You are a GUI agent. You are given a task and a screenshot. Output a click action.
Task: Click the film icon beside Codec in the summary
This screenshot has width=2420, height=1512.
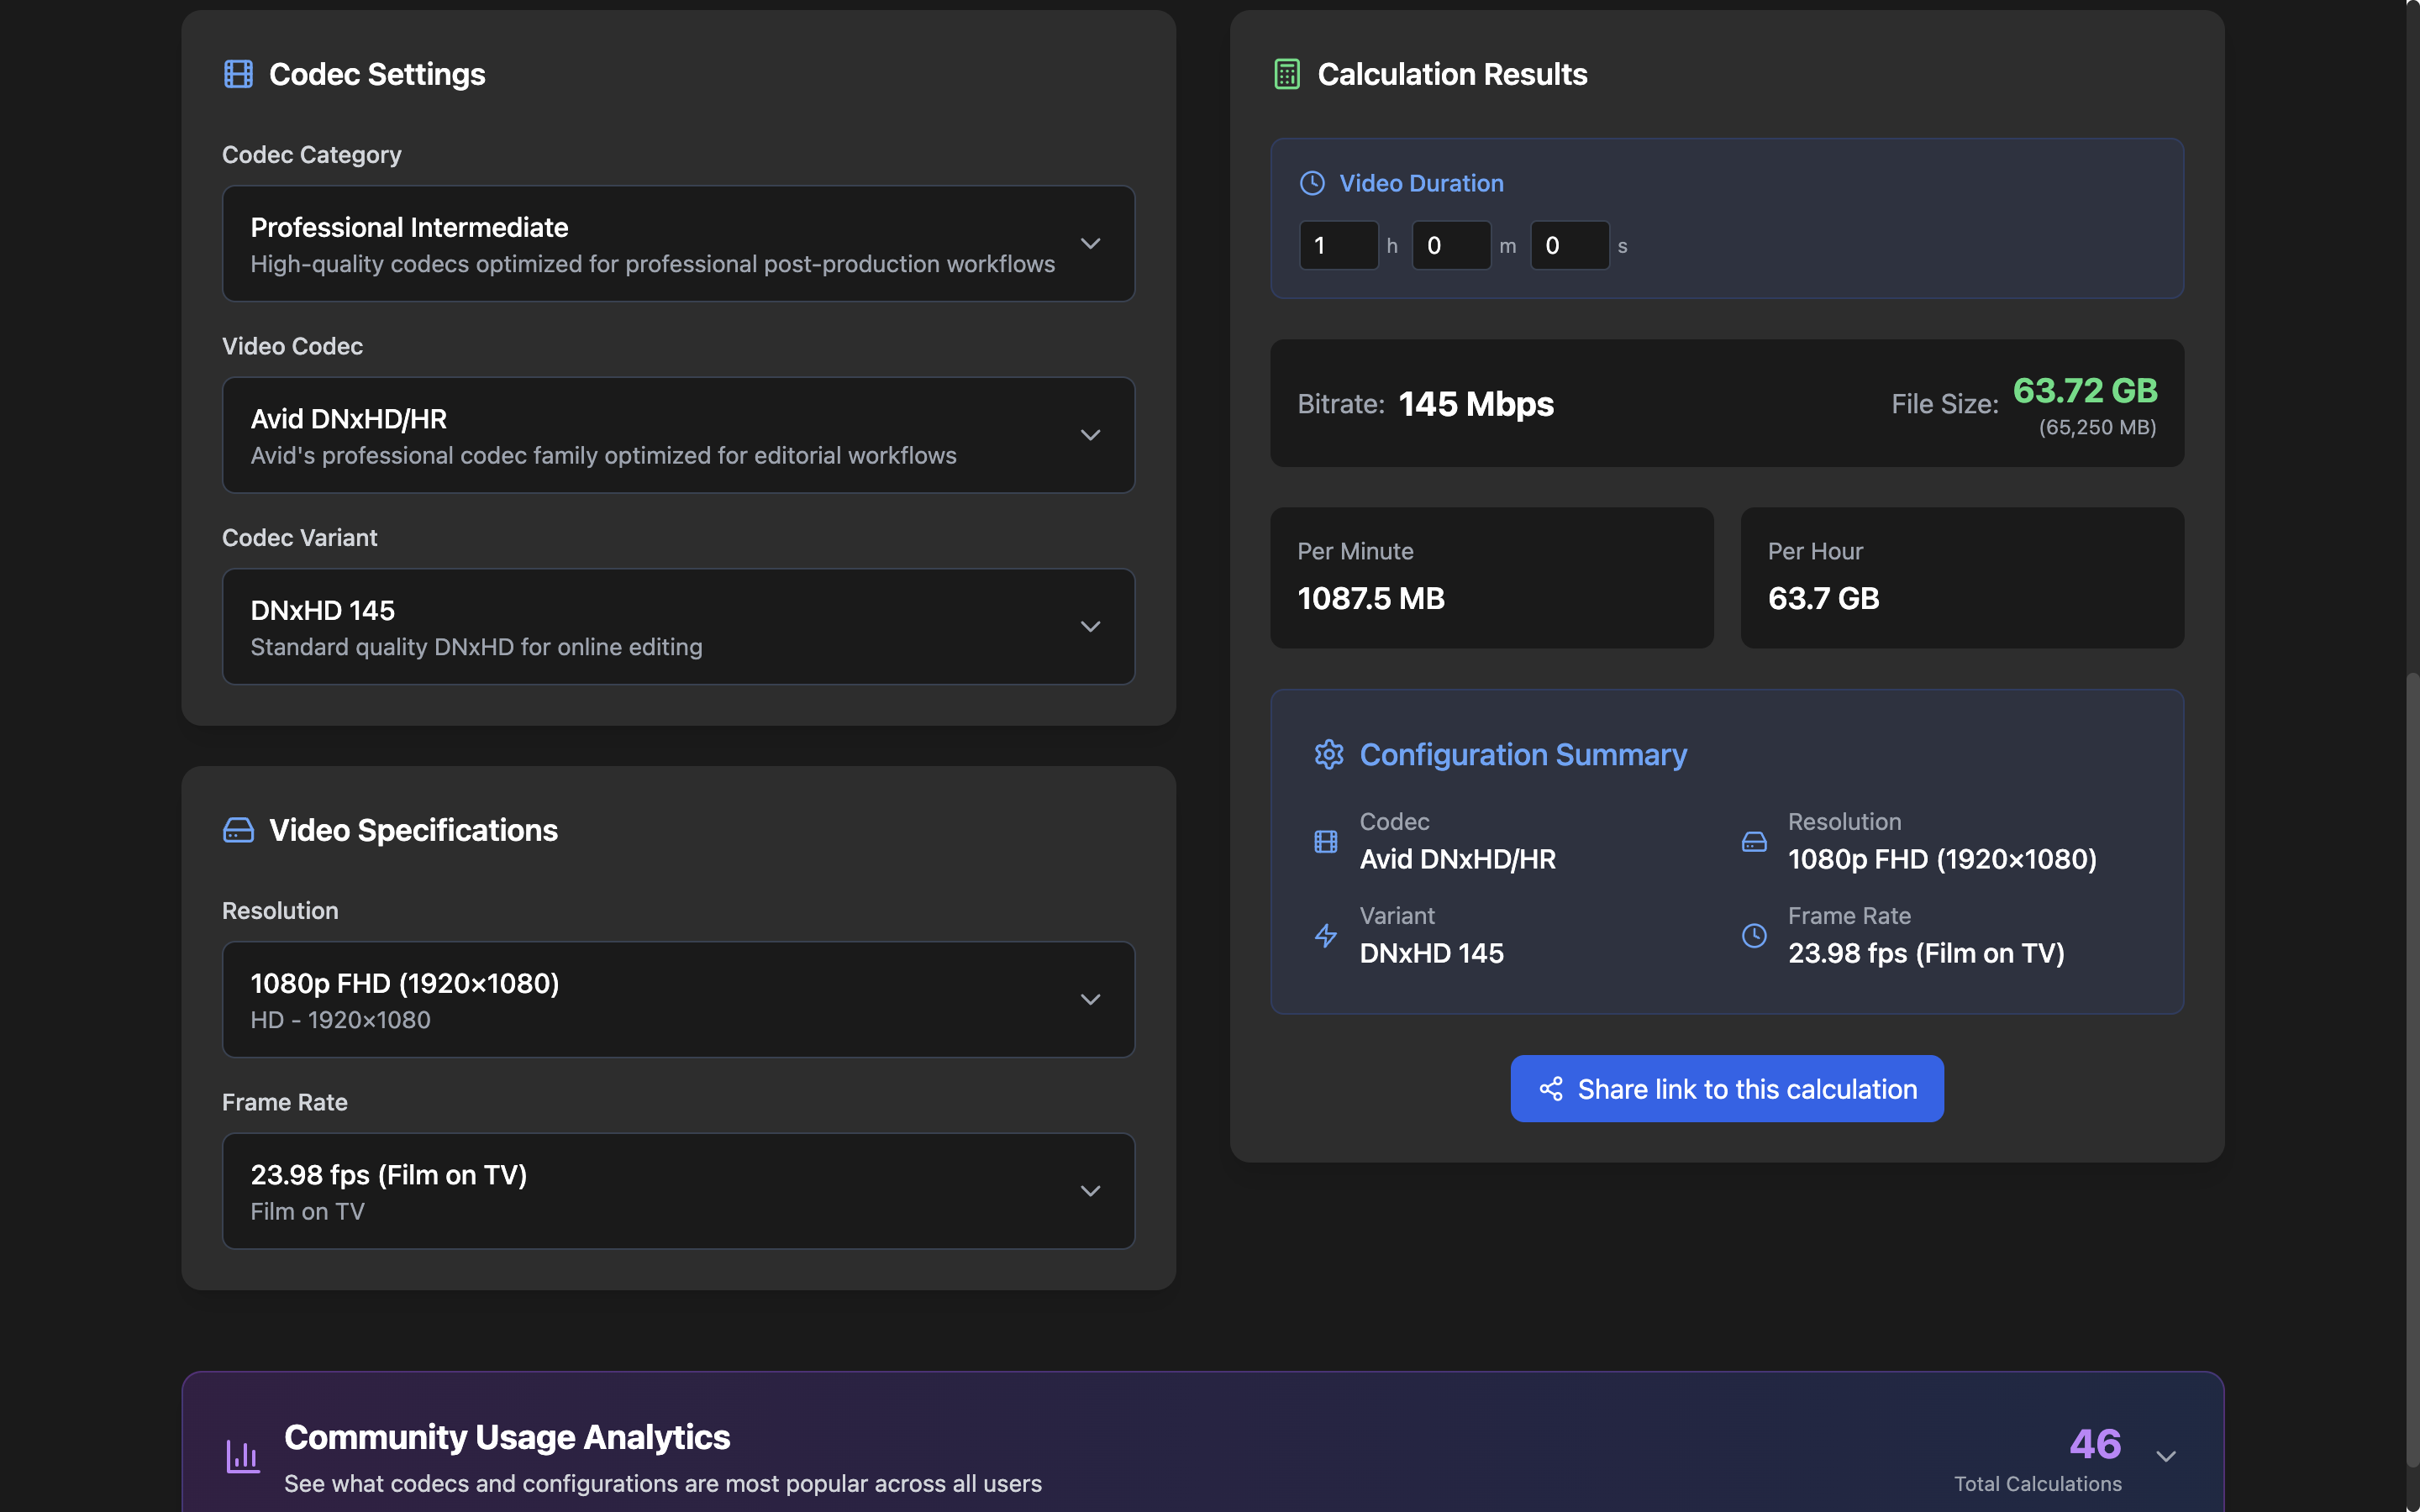tap(1325, 841)
